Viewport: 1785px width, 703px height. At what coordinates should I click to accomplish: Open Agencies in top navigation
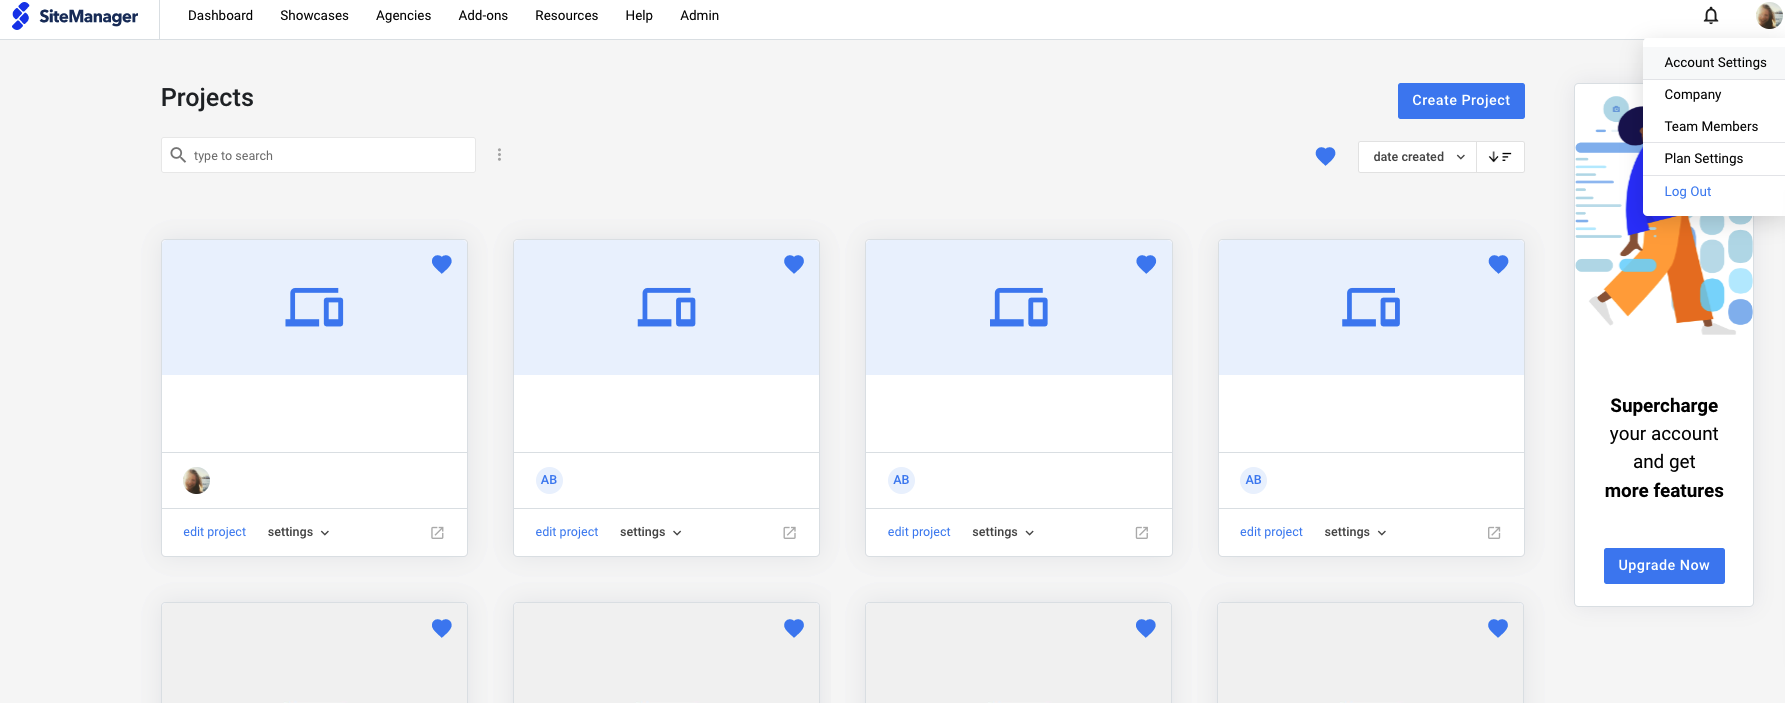(403, 16)
